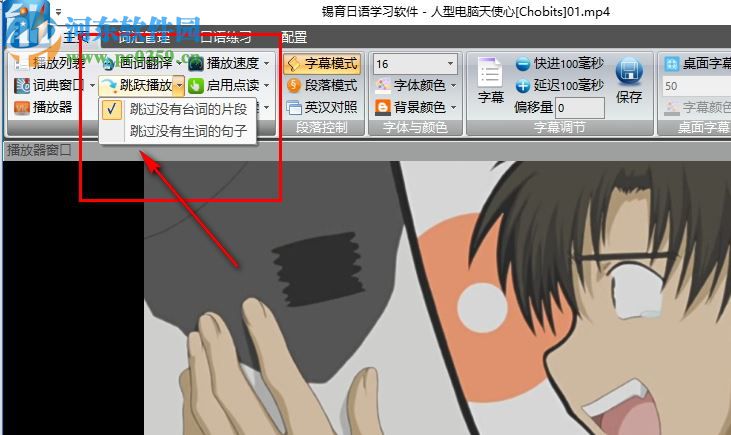Check 跳过没有生词的句子 option
The image size is (731, 435).
click(x=178, y=131)
